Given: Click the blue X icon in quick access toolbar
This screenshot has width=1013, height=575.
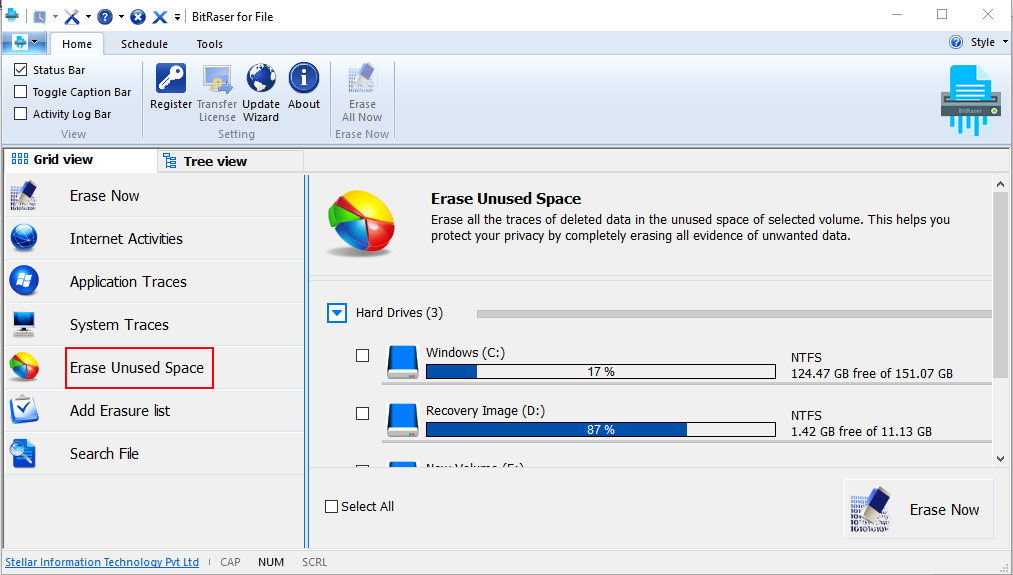Looking at the screenshot, I should tap(160, 17).
